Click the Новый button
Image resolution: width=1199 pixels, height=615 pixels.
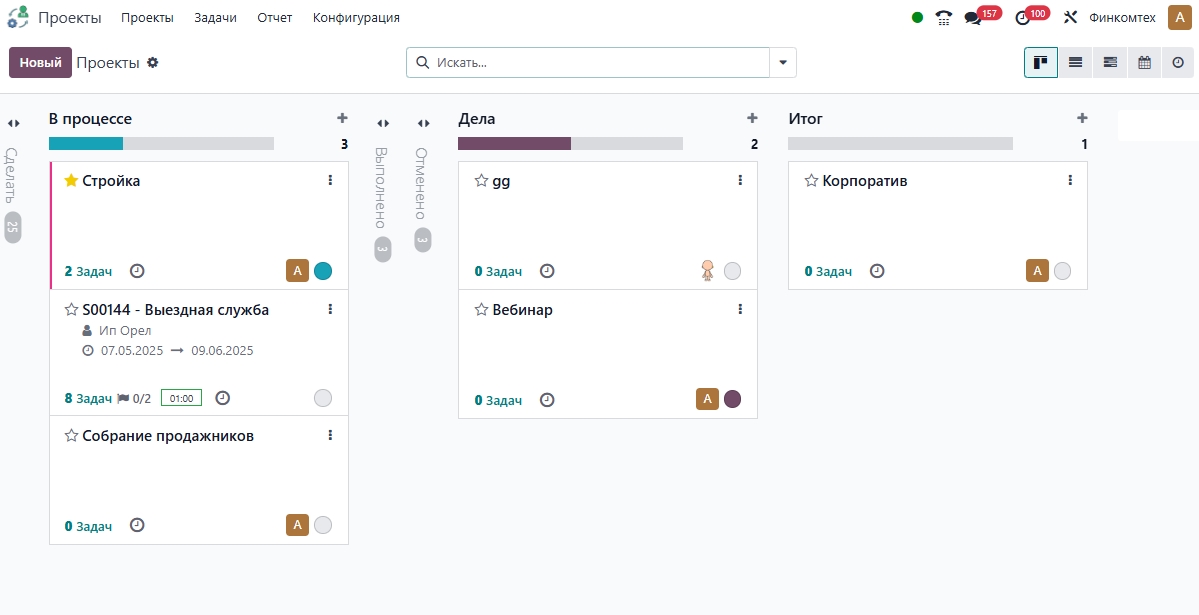click(x=40, y=63)
